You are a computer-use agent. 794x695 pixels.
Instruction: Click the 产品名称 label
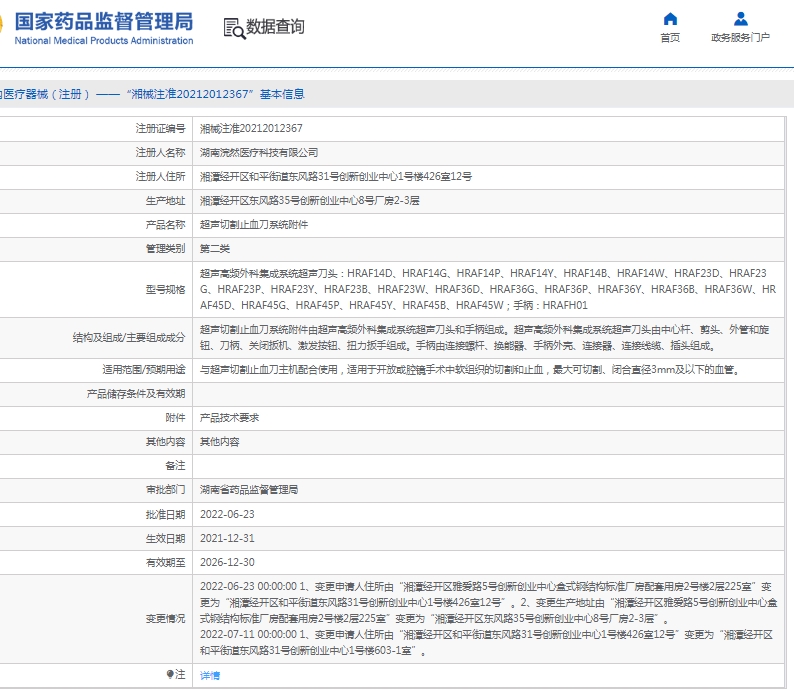pyautogui.click(x=166, y=224)
